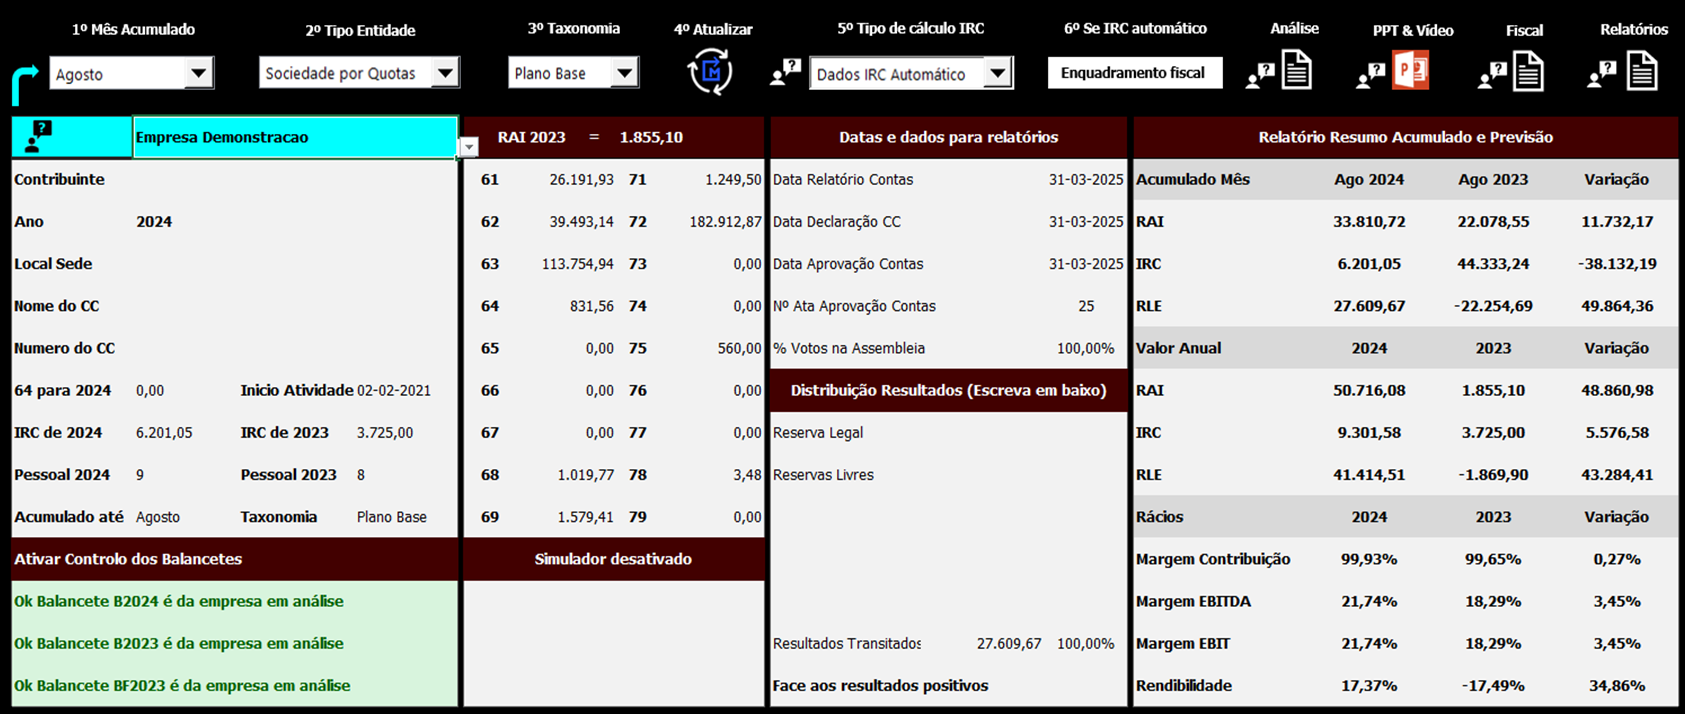Open the PowerPoint icon under PPT & Vídeo

pos(1411,72)
